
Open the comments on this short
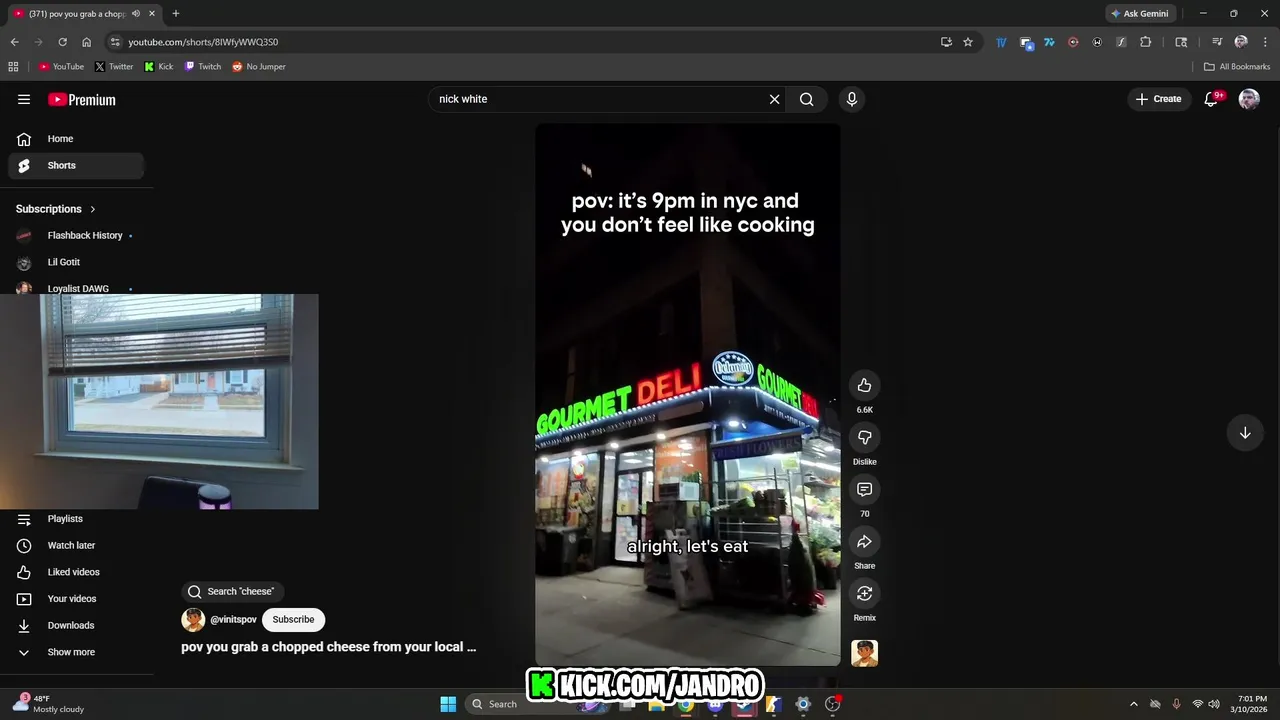click(865, 490)
